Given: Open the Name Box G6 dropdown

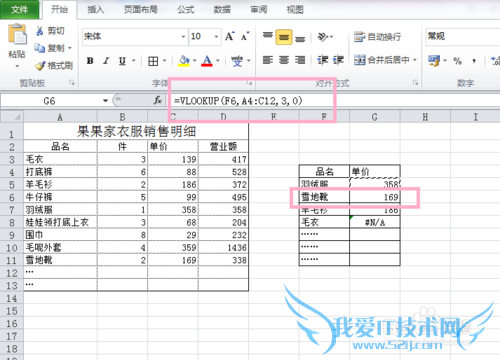Looking at the screenshot, I should coord(105,100).
